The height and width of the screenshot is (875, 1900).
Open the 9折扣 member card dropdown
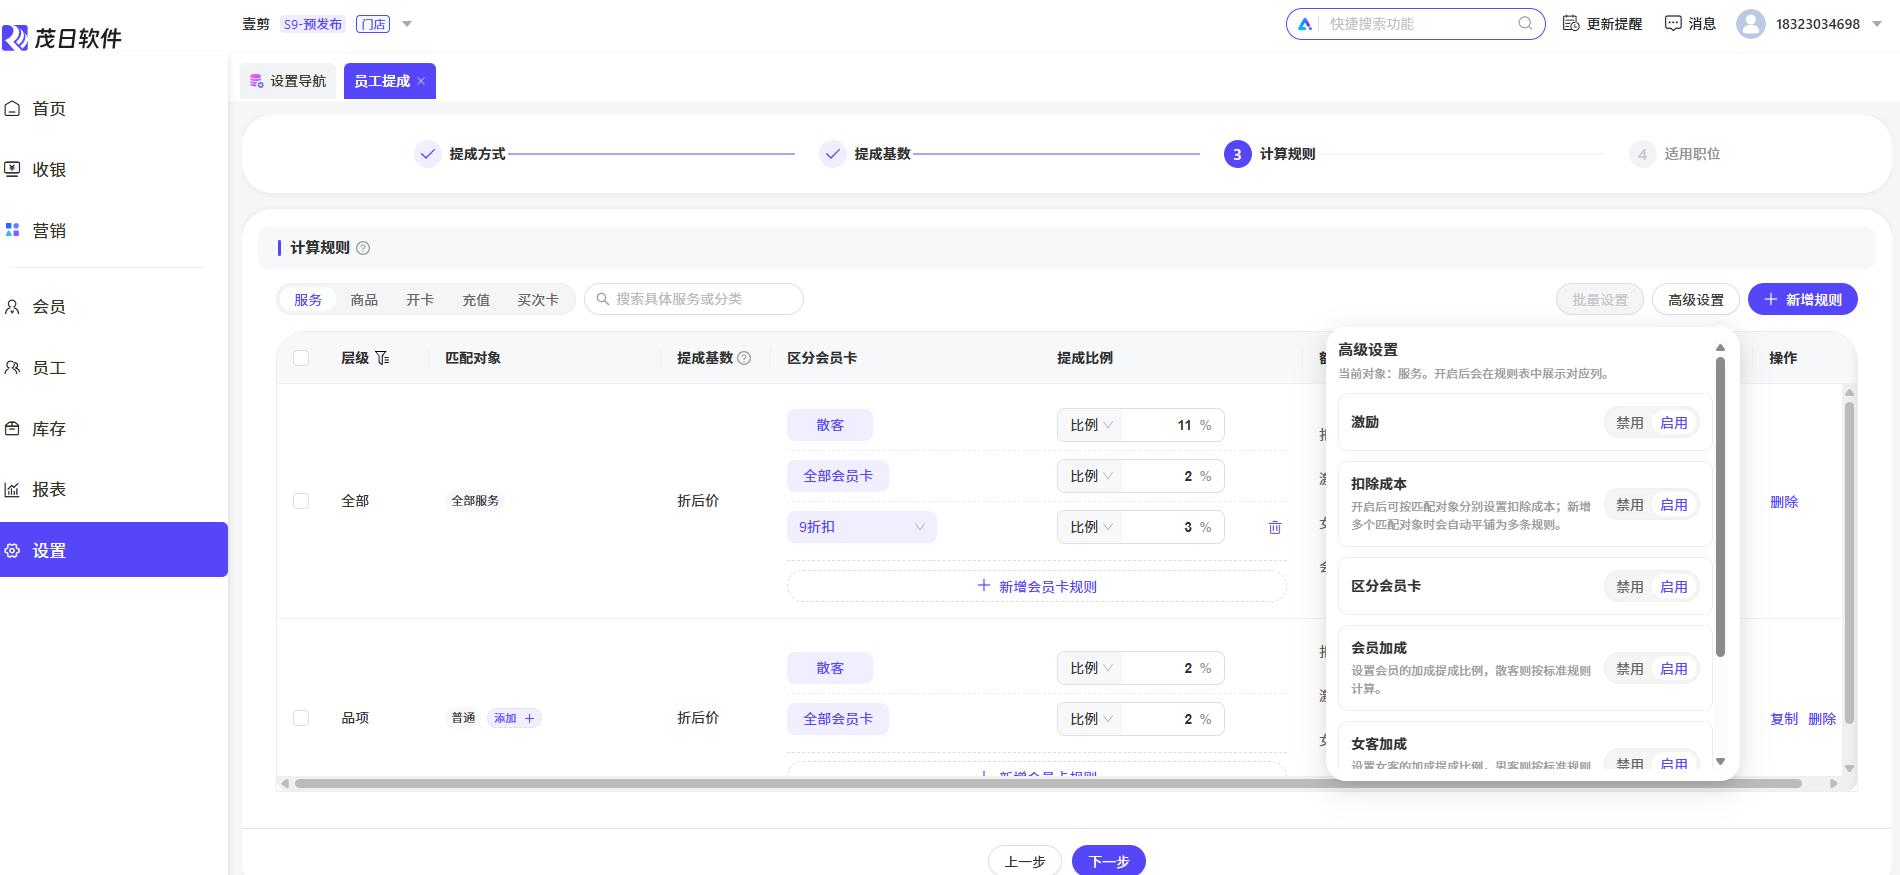pyautogui.click(x=862, y=527)
